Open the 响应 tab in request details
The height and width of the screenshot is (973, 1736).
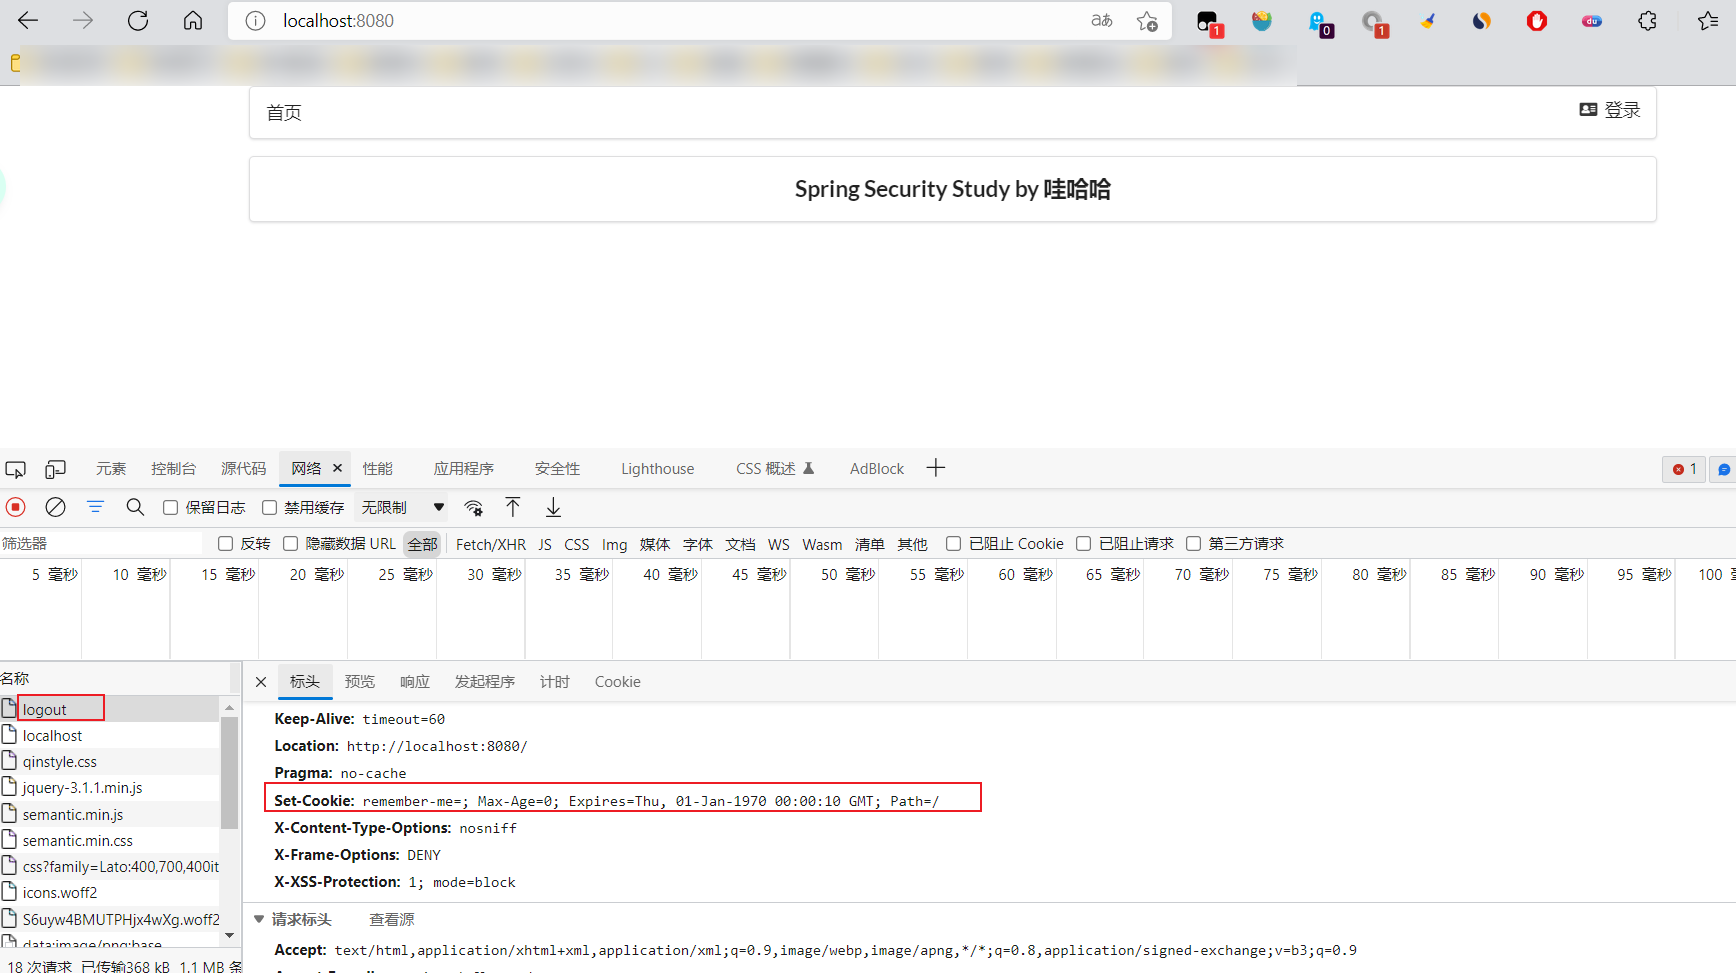[x=414, y=682]
